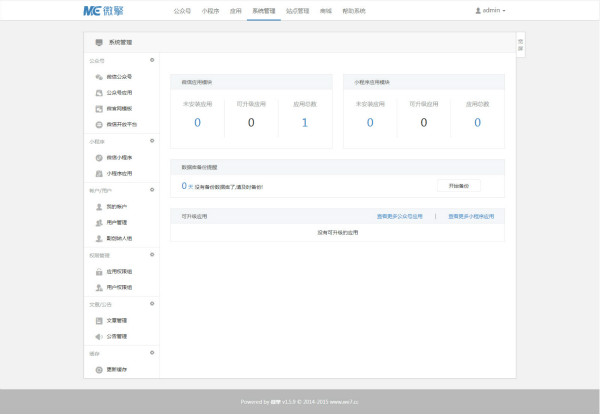Image resolution: width=600 pixels, height=414 pixels.
Task: Click the 应用权限组 lock icon
Action: point(98,271)
